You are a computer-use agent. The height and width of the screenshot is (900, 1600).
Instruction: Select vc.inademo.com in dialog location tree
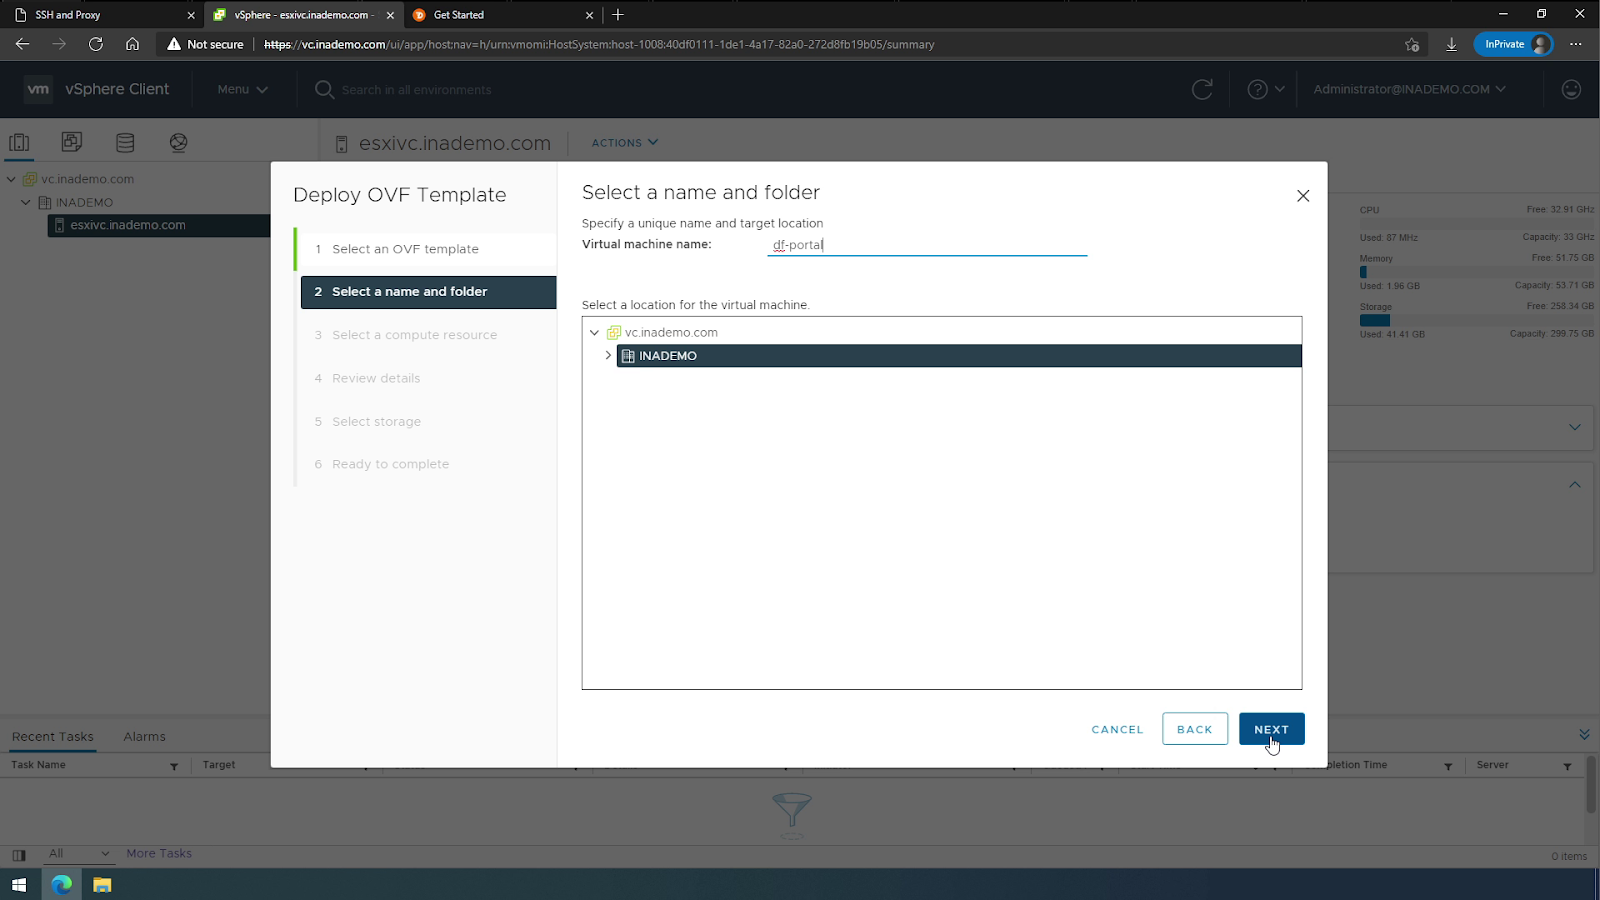[x=671, y=332]
